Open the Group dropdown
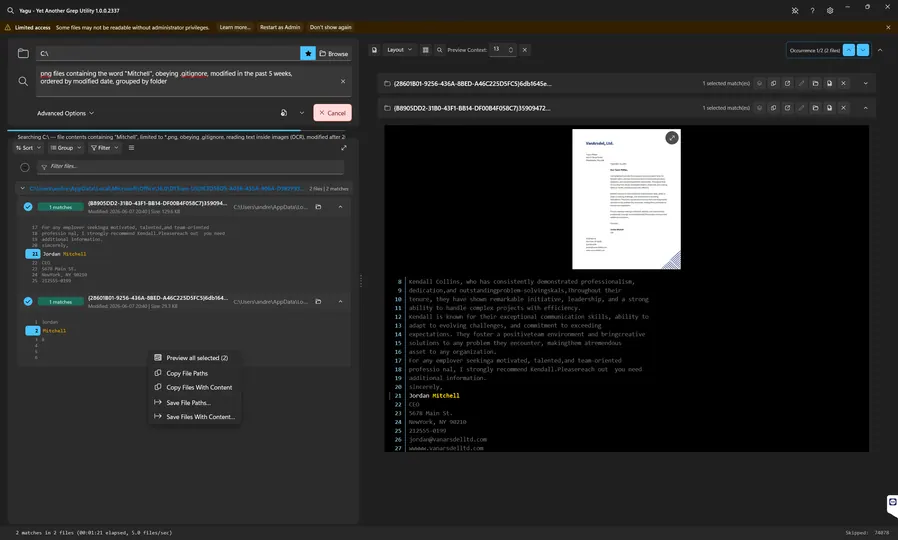Viewport: 898px width, 540px height. 65,148
